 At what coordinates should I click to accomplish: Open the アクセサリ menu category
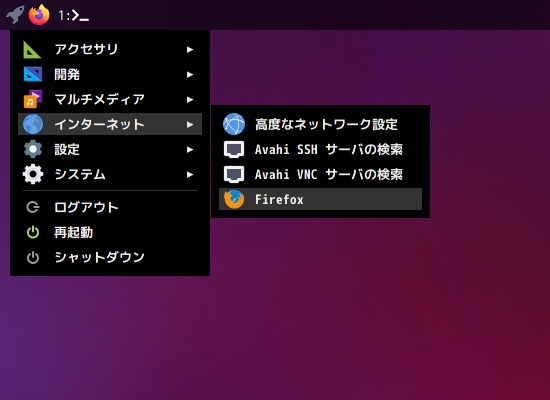(110, 49)
